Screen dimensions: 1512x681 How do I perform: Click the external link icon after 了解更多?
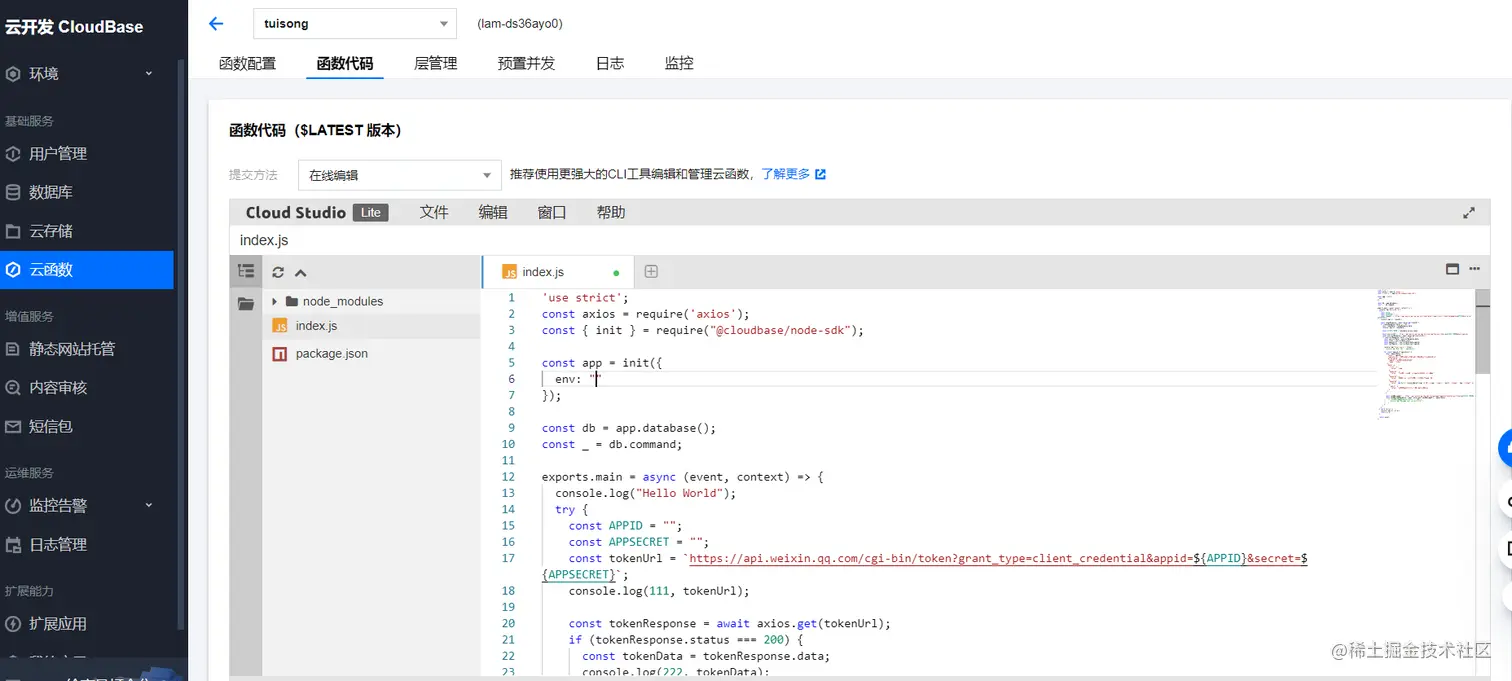point(821,174)
